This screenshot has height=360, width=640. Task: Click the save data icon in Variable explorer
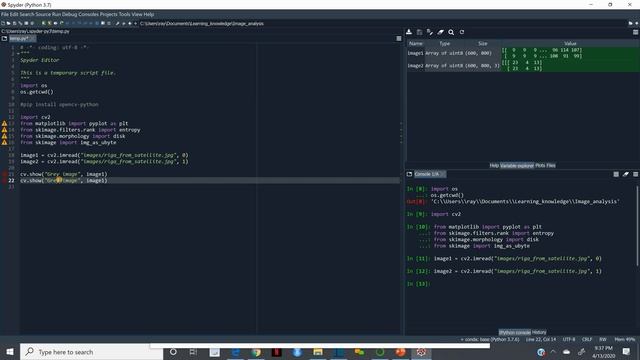coord(419,32)
